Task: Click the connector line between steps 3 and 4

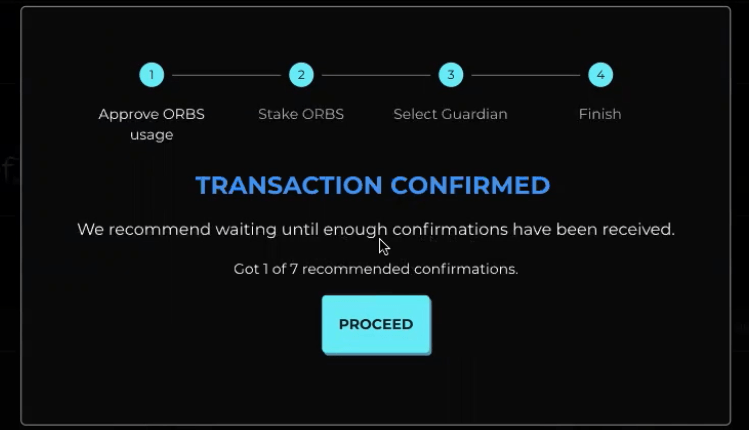Action: (525, 75)
